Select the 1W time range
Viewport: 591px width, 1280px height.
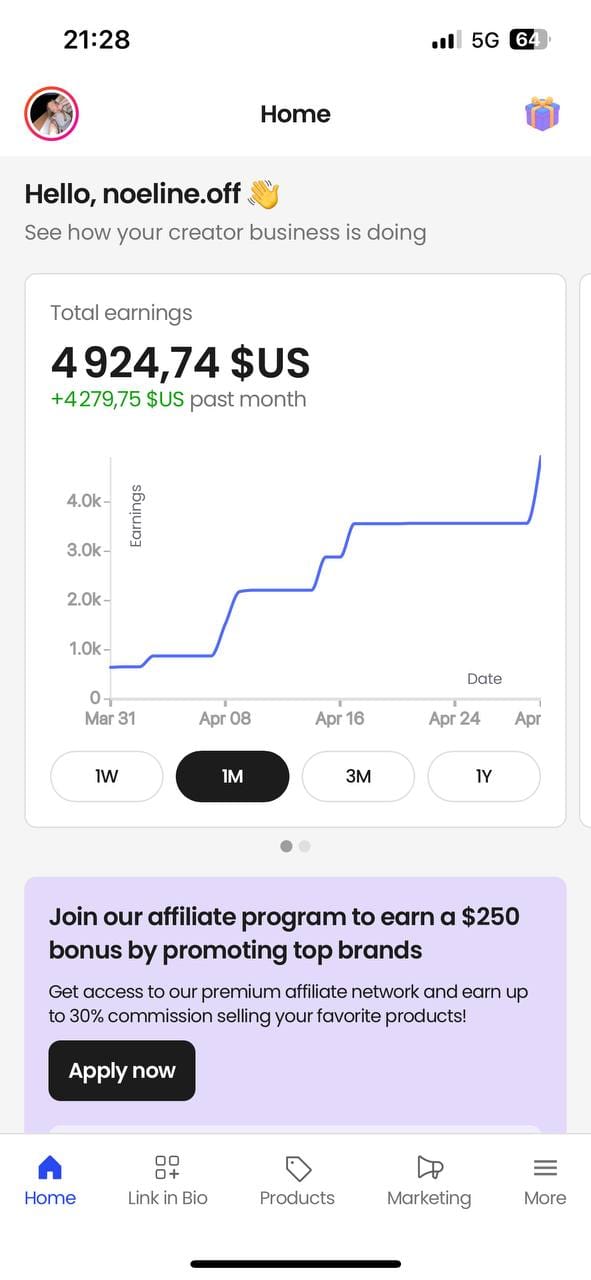click(x=107, y=776)
